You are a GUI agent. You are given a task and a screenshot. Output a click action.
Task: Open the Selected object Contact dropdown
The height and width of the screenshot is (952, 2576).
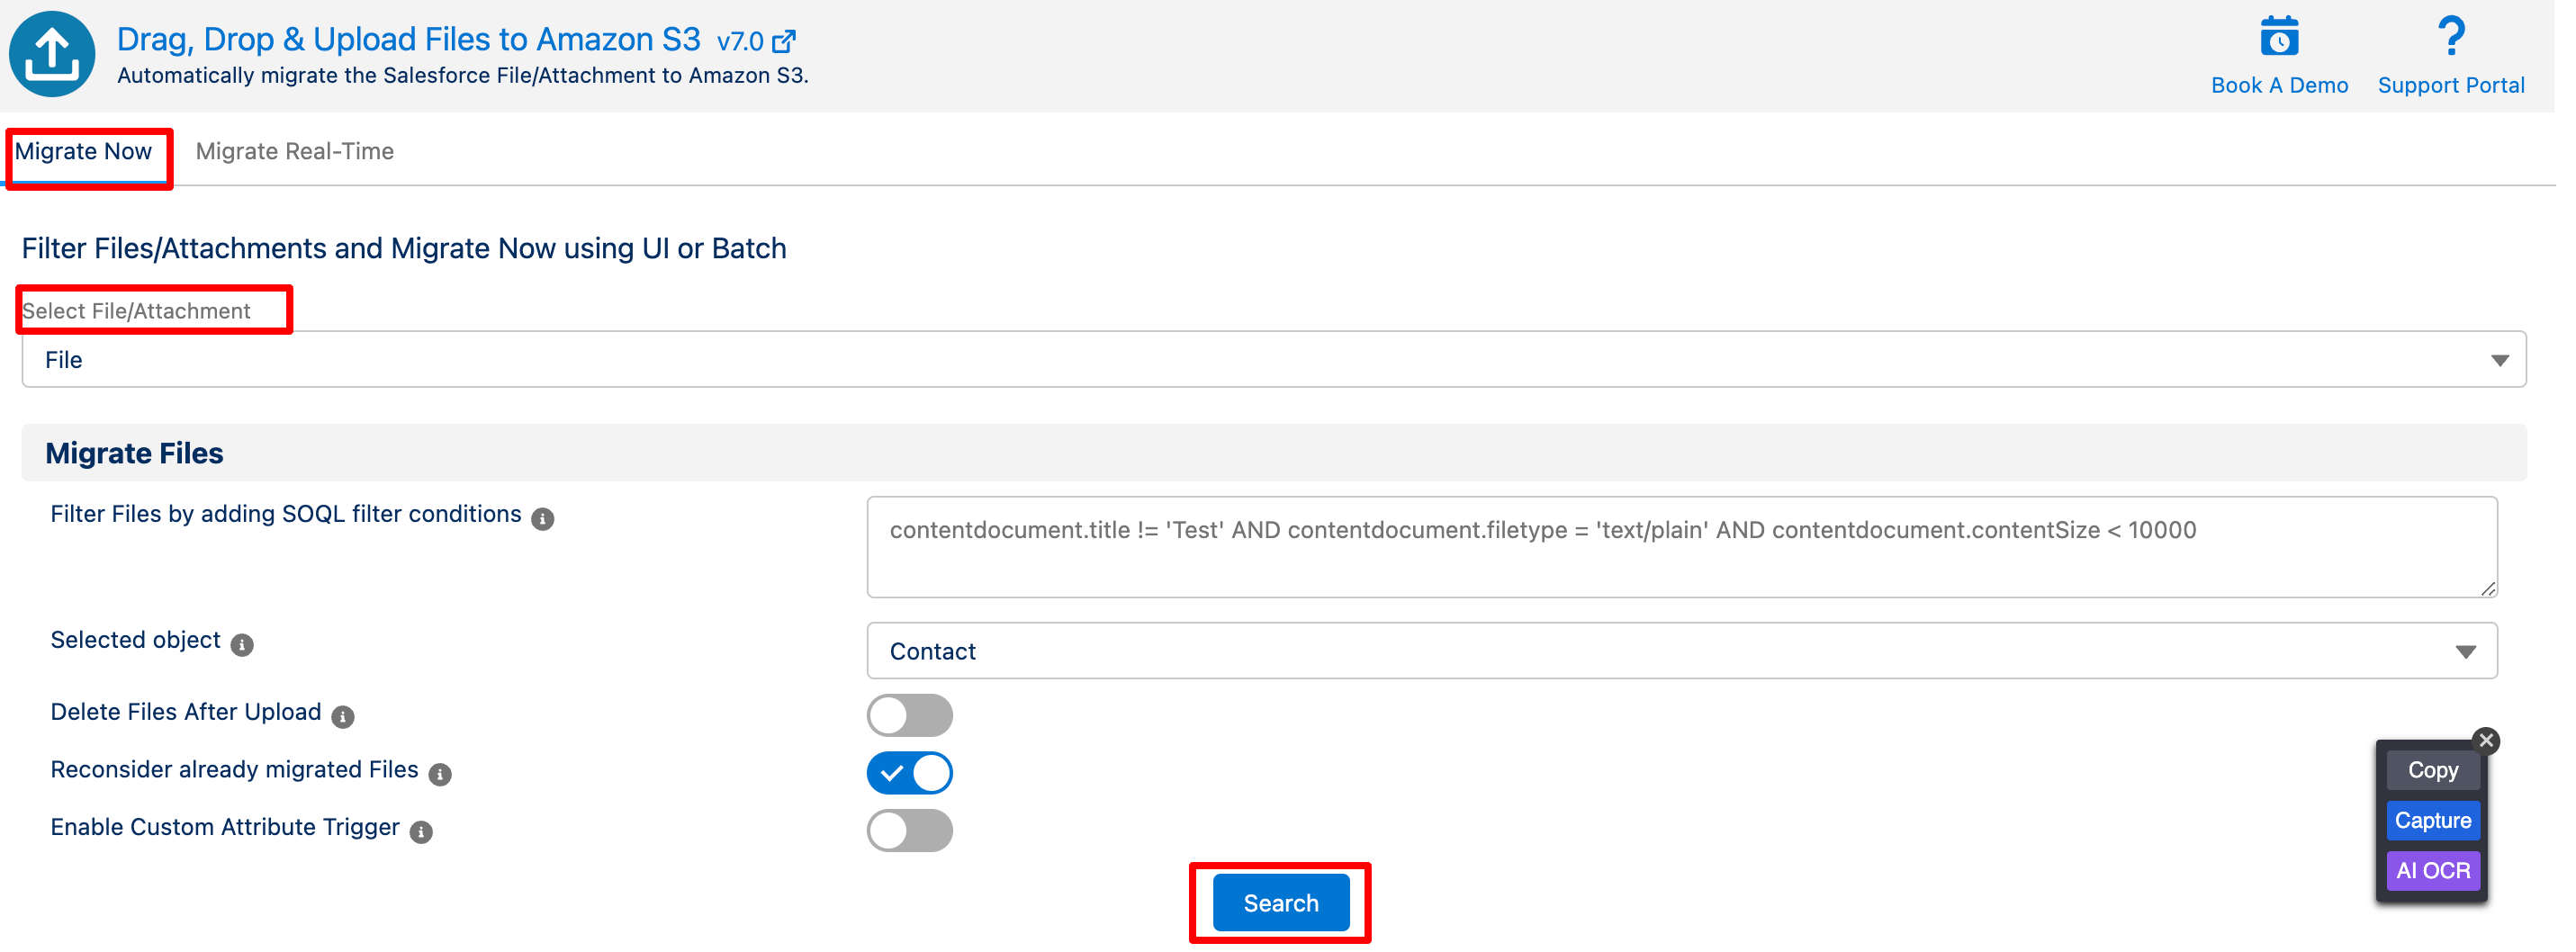(1682, 652)
